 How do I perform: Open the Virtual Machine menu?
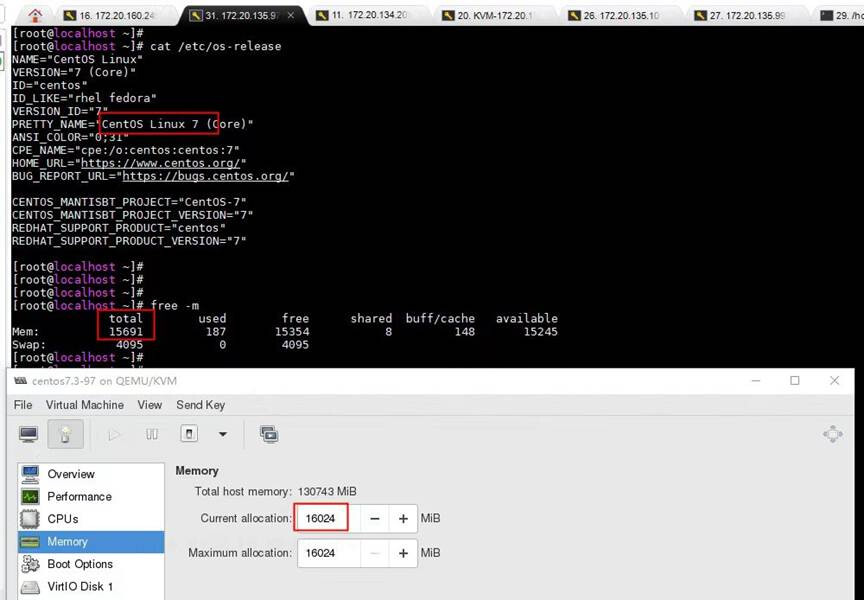pos(85,405)
